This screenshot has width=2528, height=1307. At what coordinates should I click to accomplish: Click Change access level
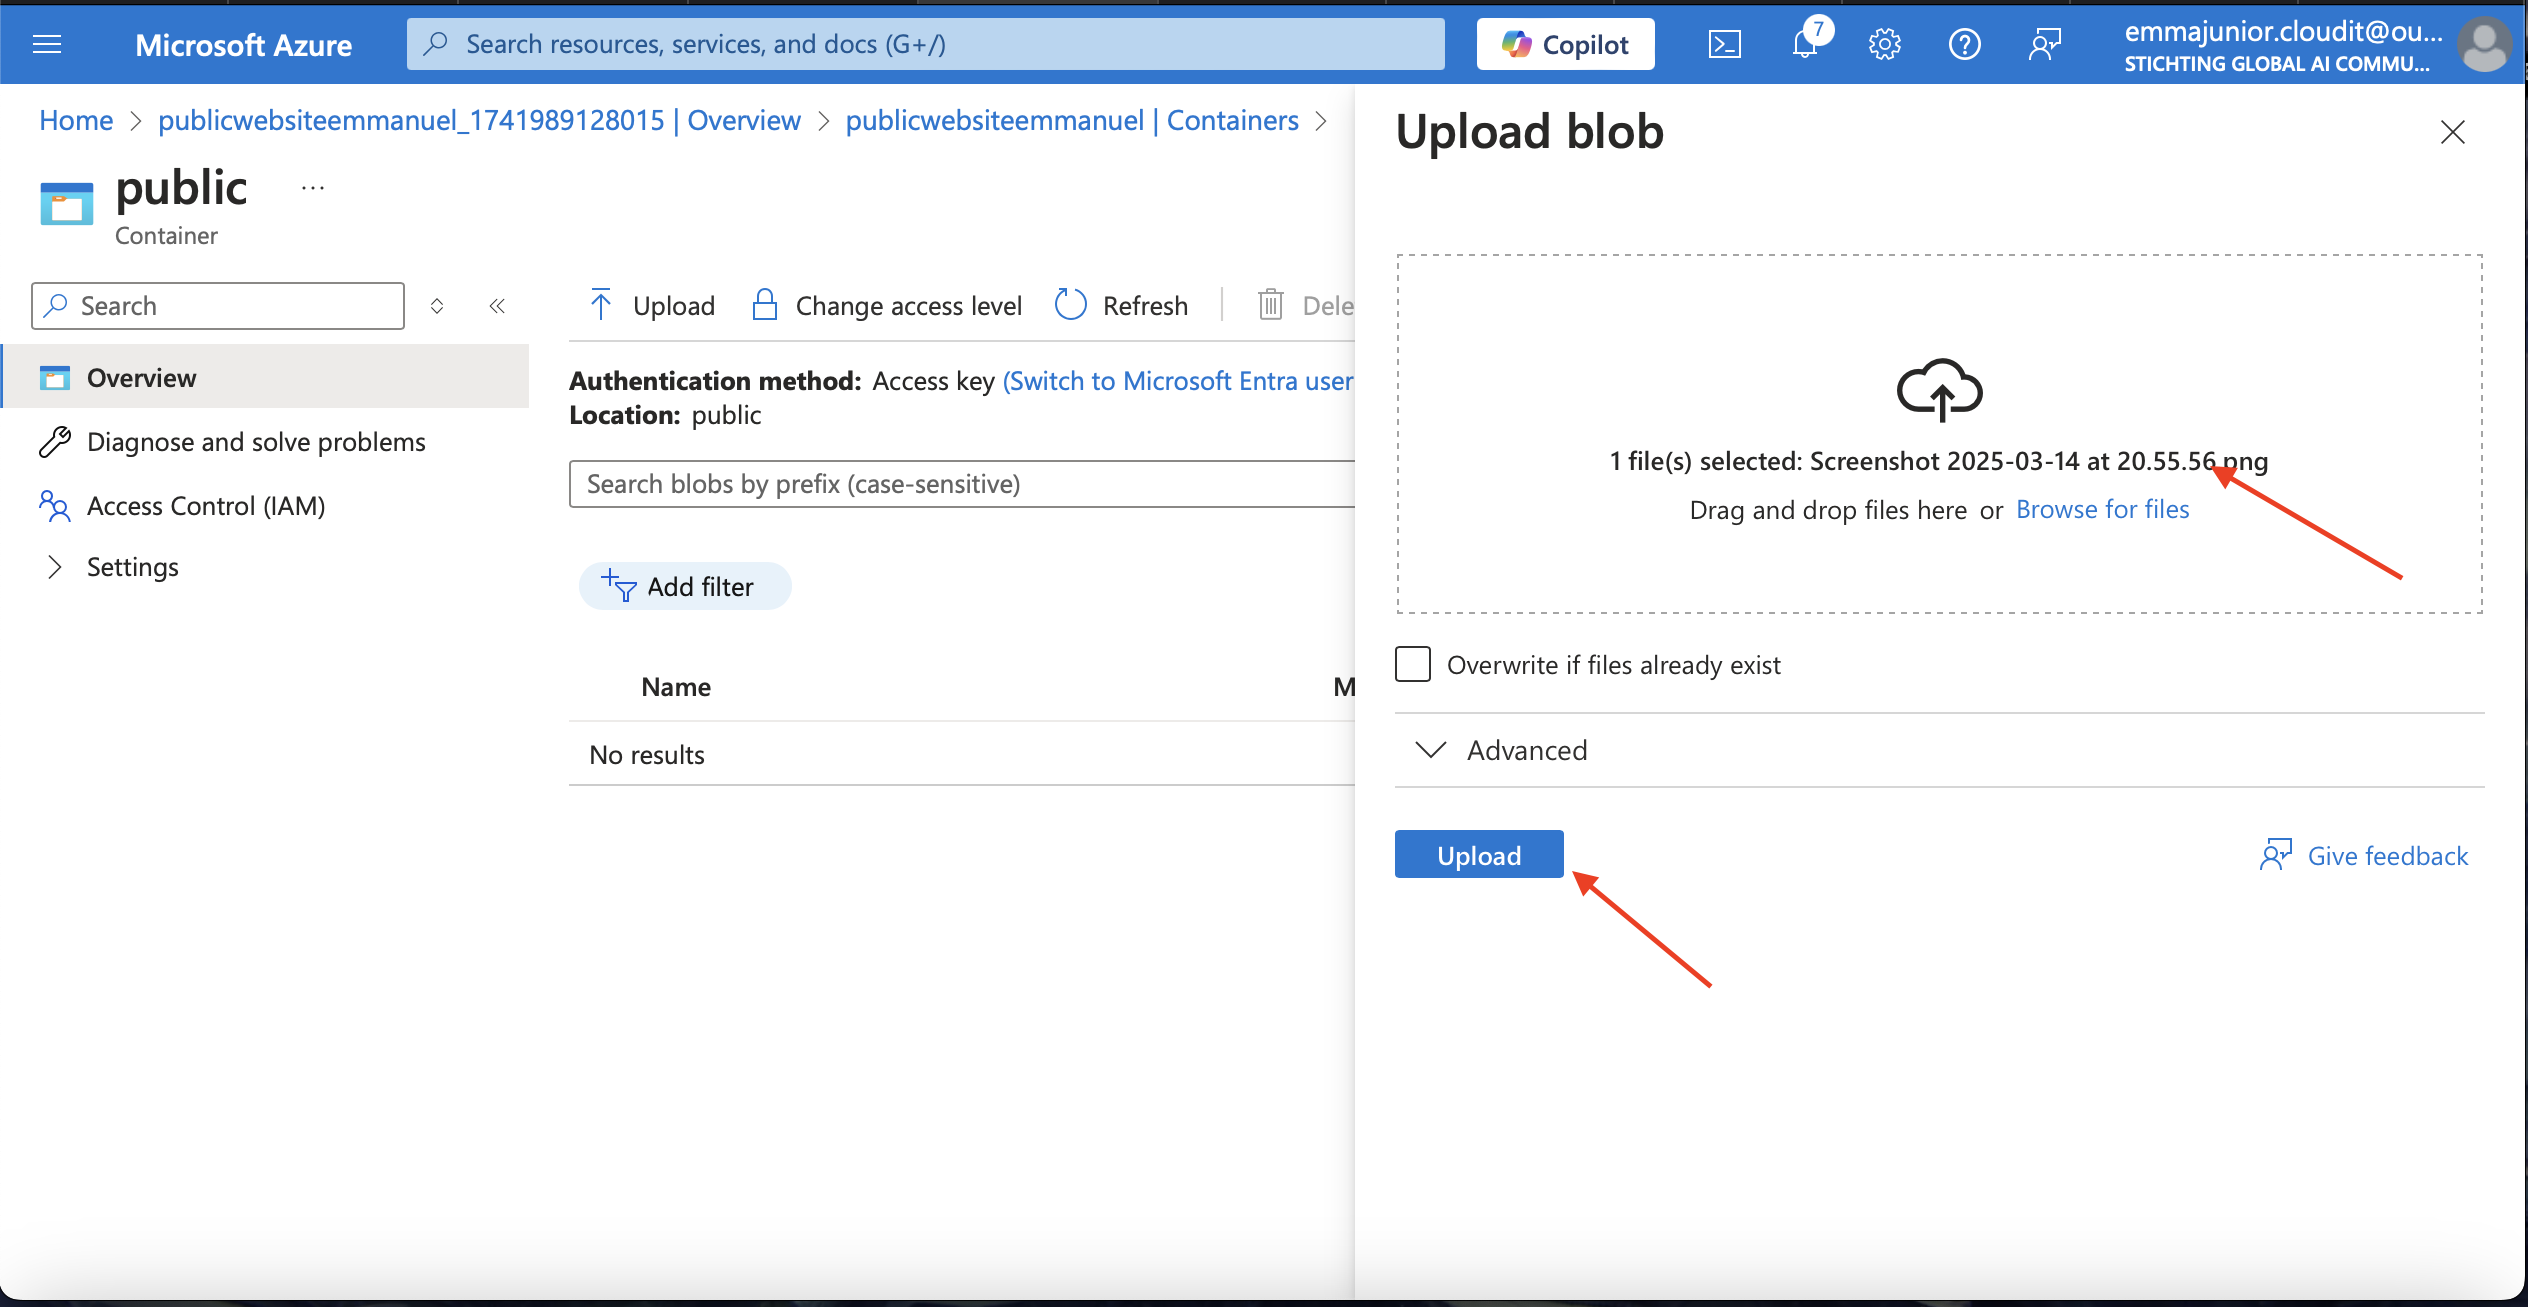click(887, 305)
